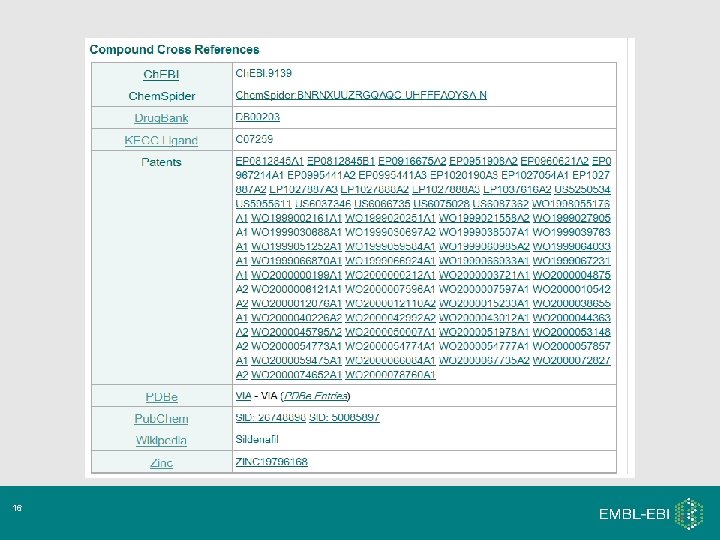Open patent WO2000074652A1
The height and width of the screenshot is (540, 720).
tap(297, 375)
